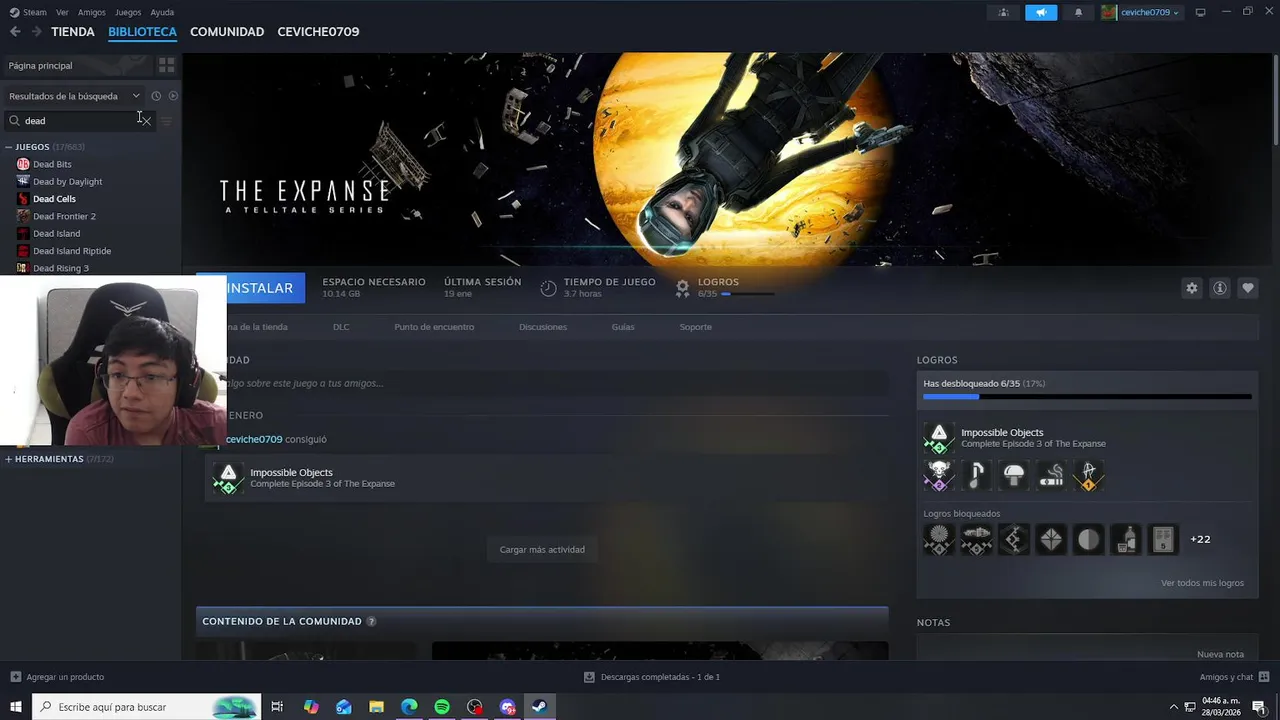
Task: Open the help icon beside Contenido de la Comunidad
Action: point(371,621)
